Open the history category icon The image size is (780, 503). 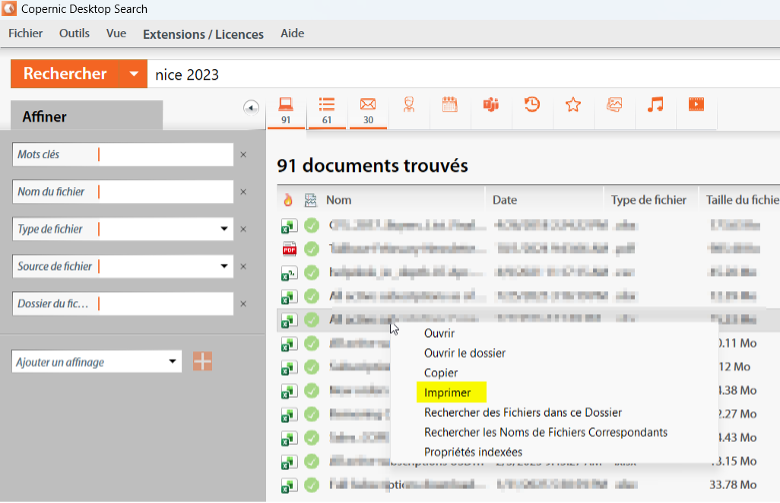[533, 105]
